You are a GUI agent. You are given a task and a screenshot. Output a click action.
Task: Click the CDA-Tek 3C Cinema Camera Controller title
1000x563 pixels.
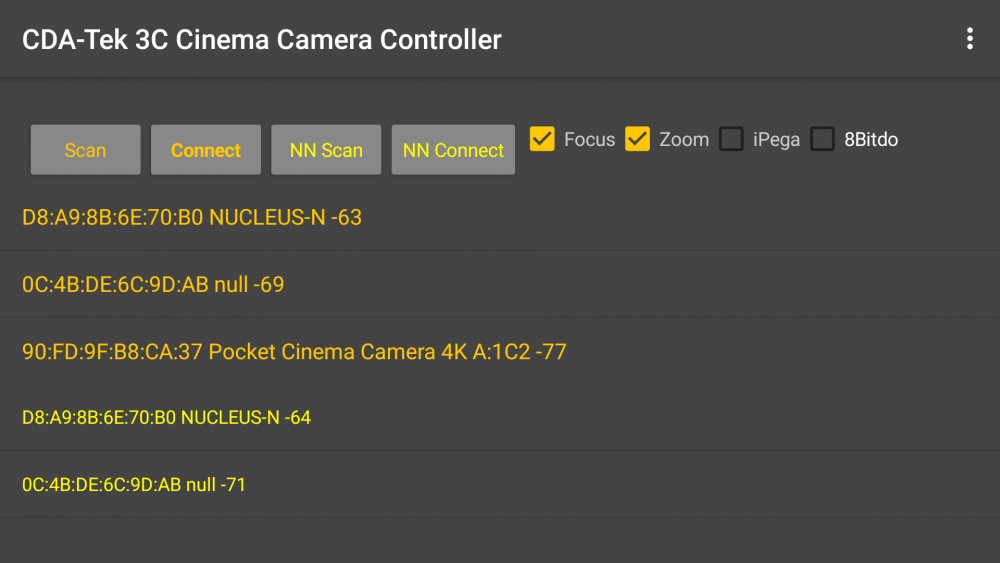262,40
